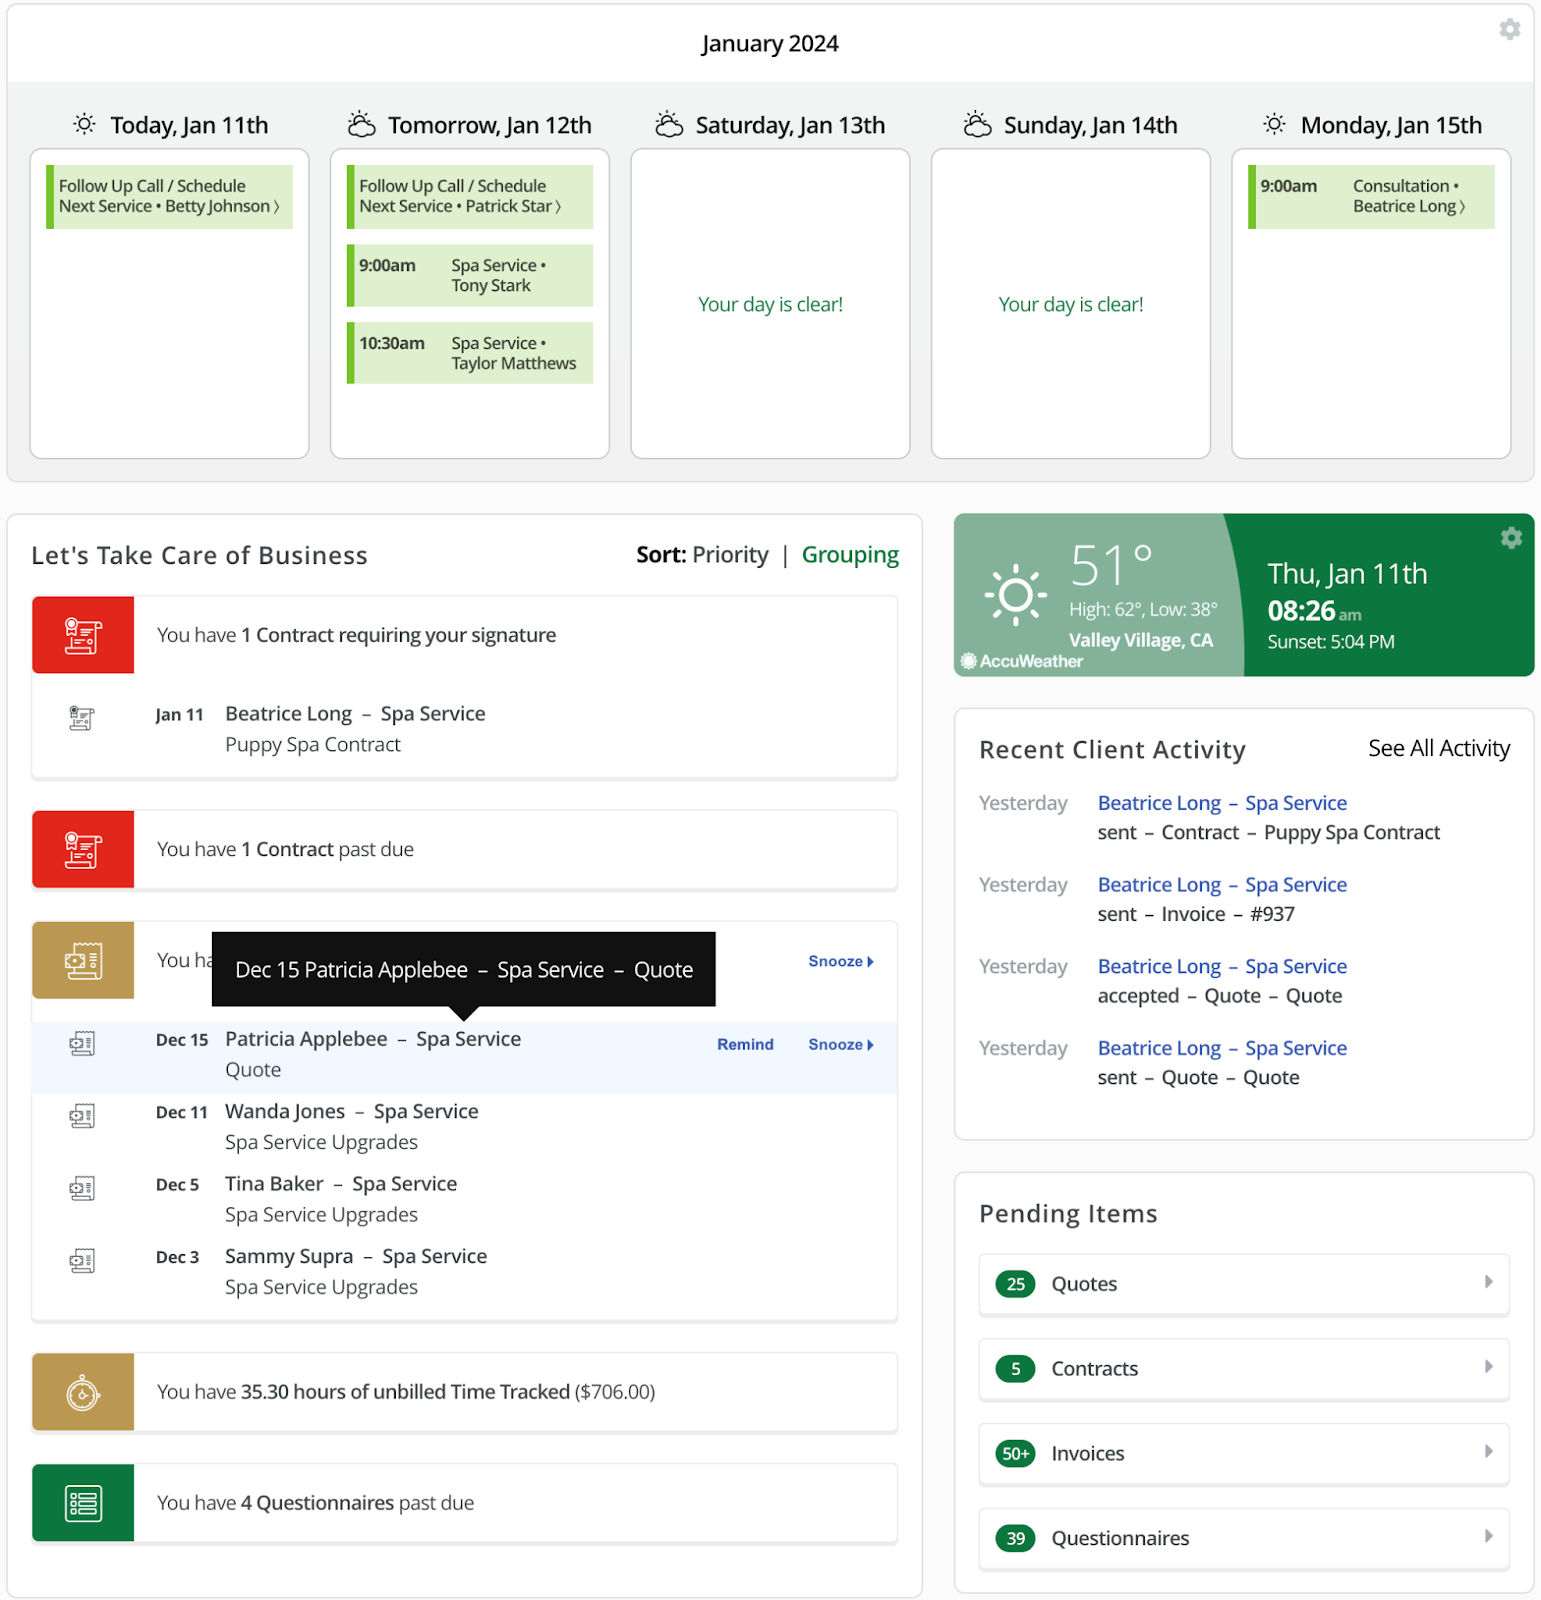Click weather icon for Saturday, Jan 13th
This screenshot has height=1600, width=1541.
(669, 124)
